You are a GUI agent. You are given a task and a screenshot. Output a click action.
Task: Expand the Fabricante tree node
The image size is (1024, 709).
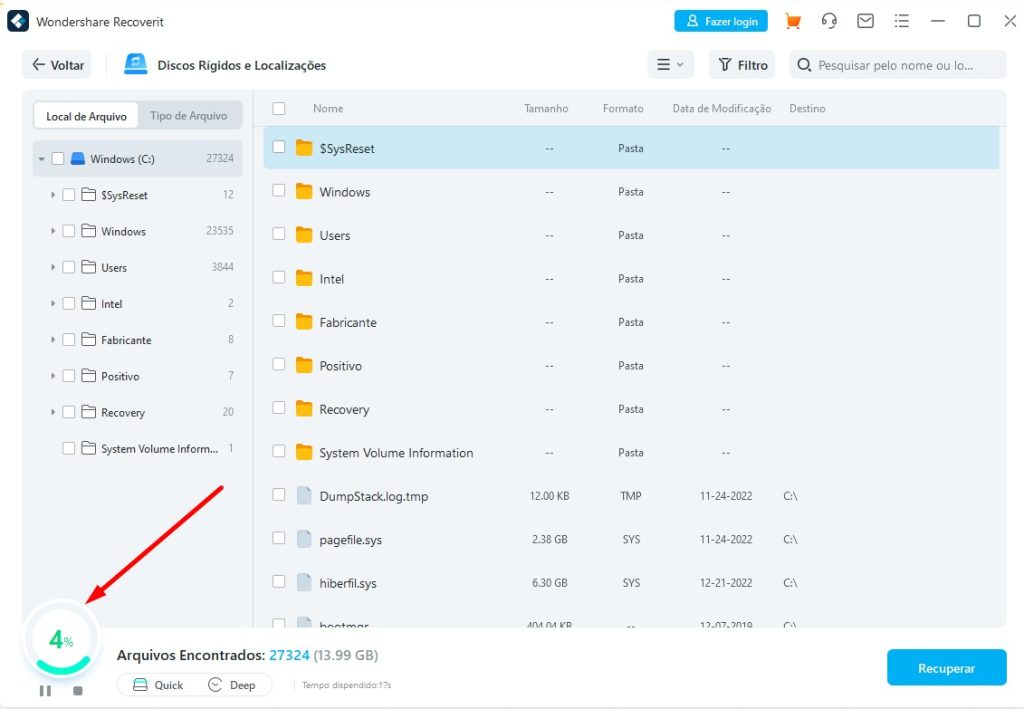click(53, 339)
